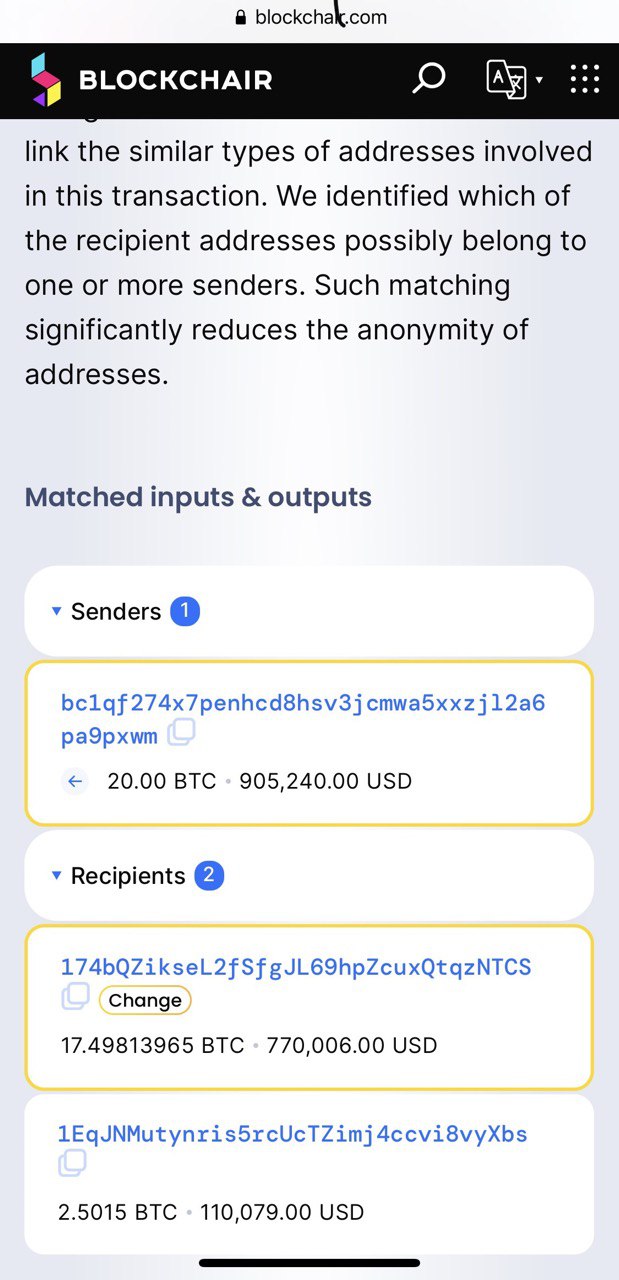Click the Change label tag
This screenshot has width=619, height=1280.
click(x=145, y=1000)
